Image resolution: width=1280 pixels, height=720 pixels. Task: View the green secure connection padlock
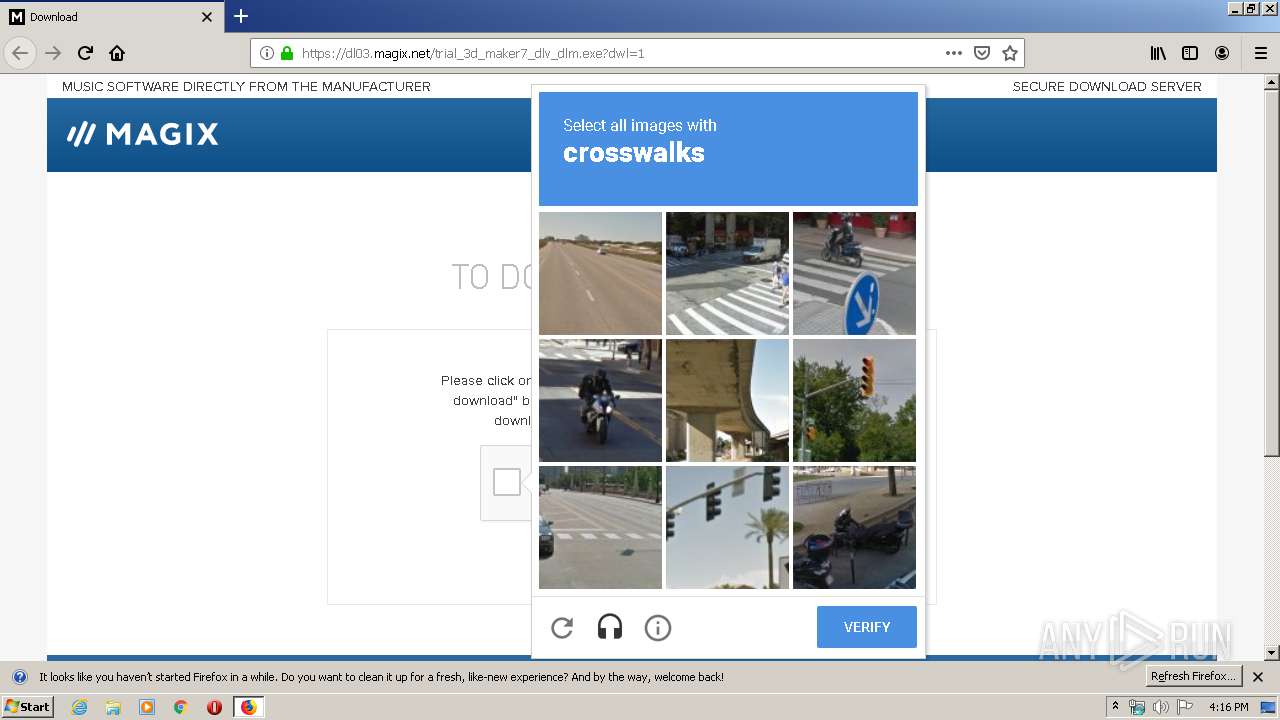pyautogui.click(x=287, y=53)
